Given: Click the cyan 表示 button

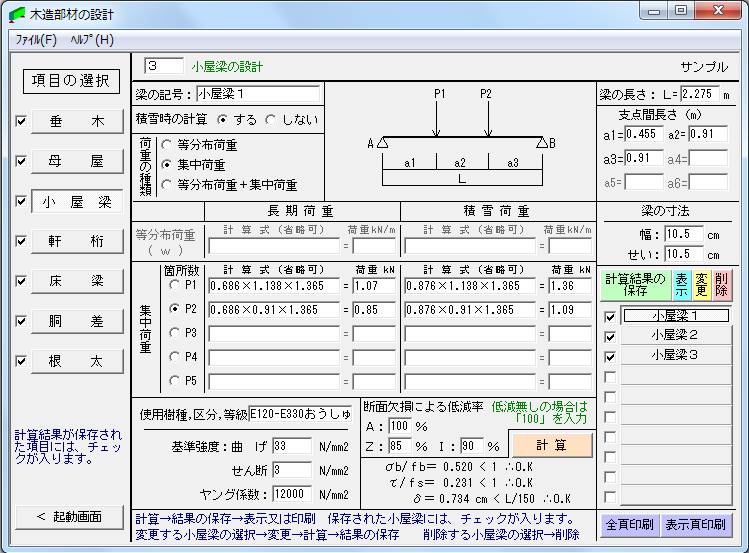Looking at the screenshot, I should 682,285.
